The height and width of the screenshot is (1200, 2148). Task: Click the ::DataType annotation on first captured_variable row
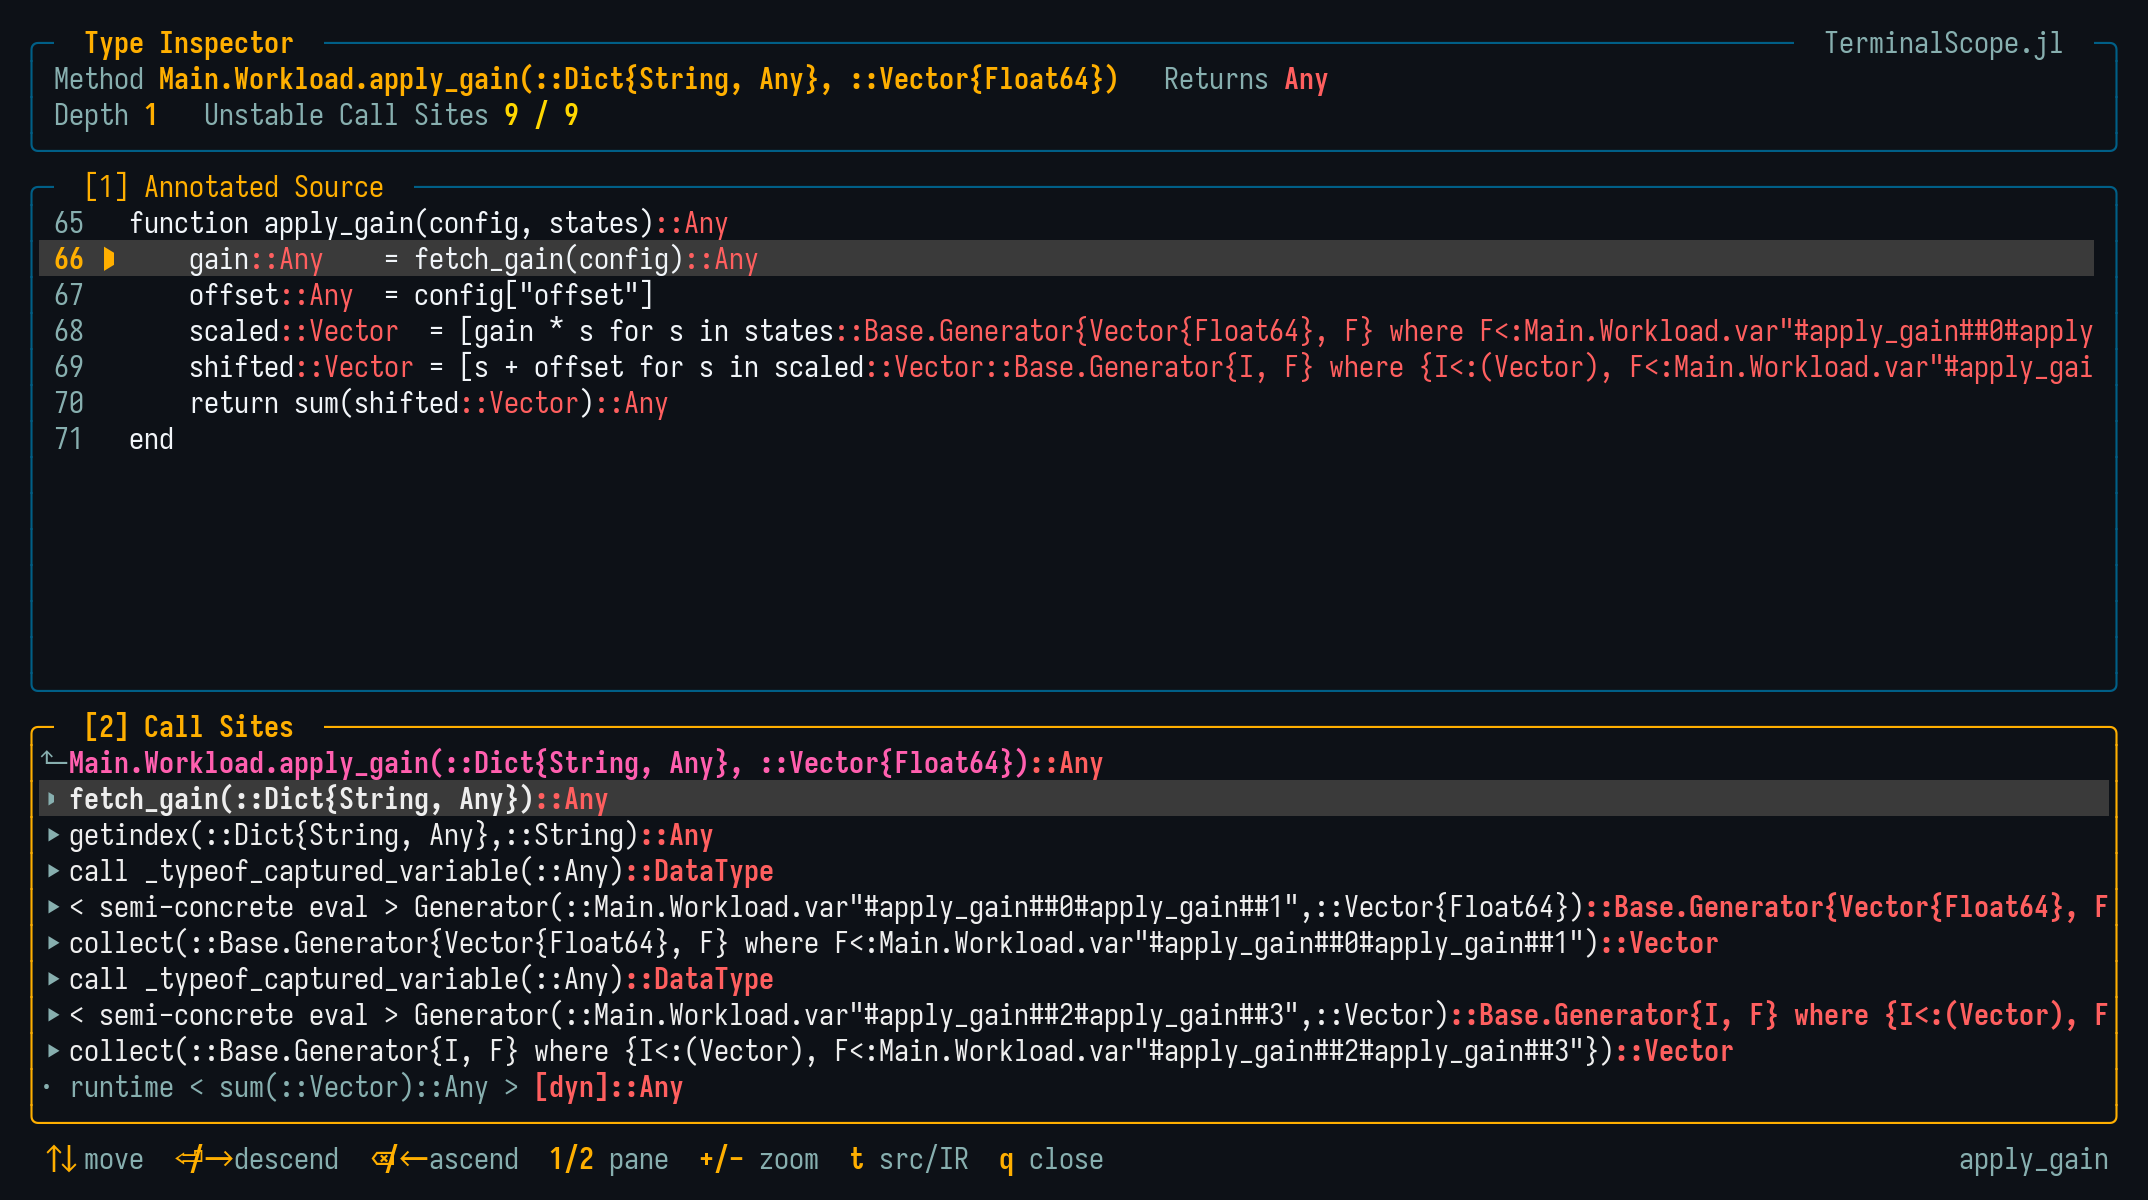pyautogui.click(x=699, y=871)
